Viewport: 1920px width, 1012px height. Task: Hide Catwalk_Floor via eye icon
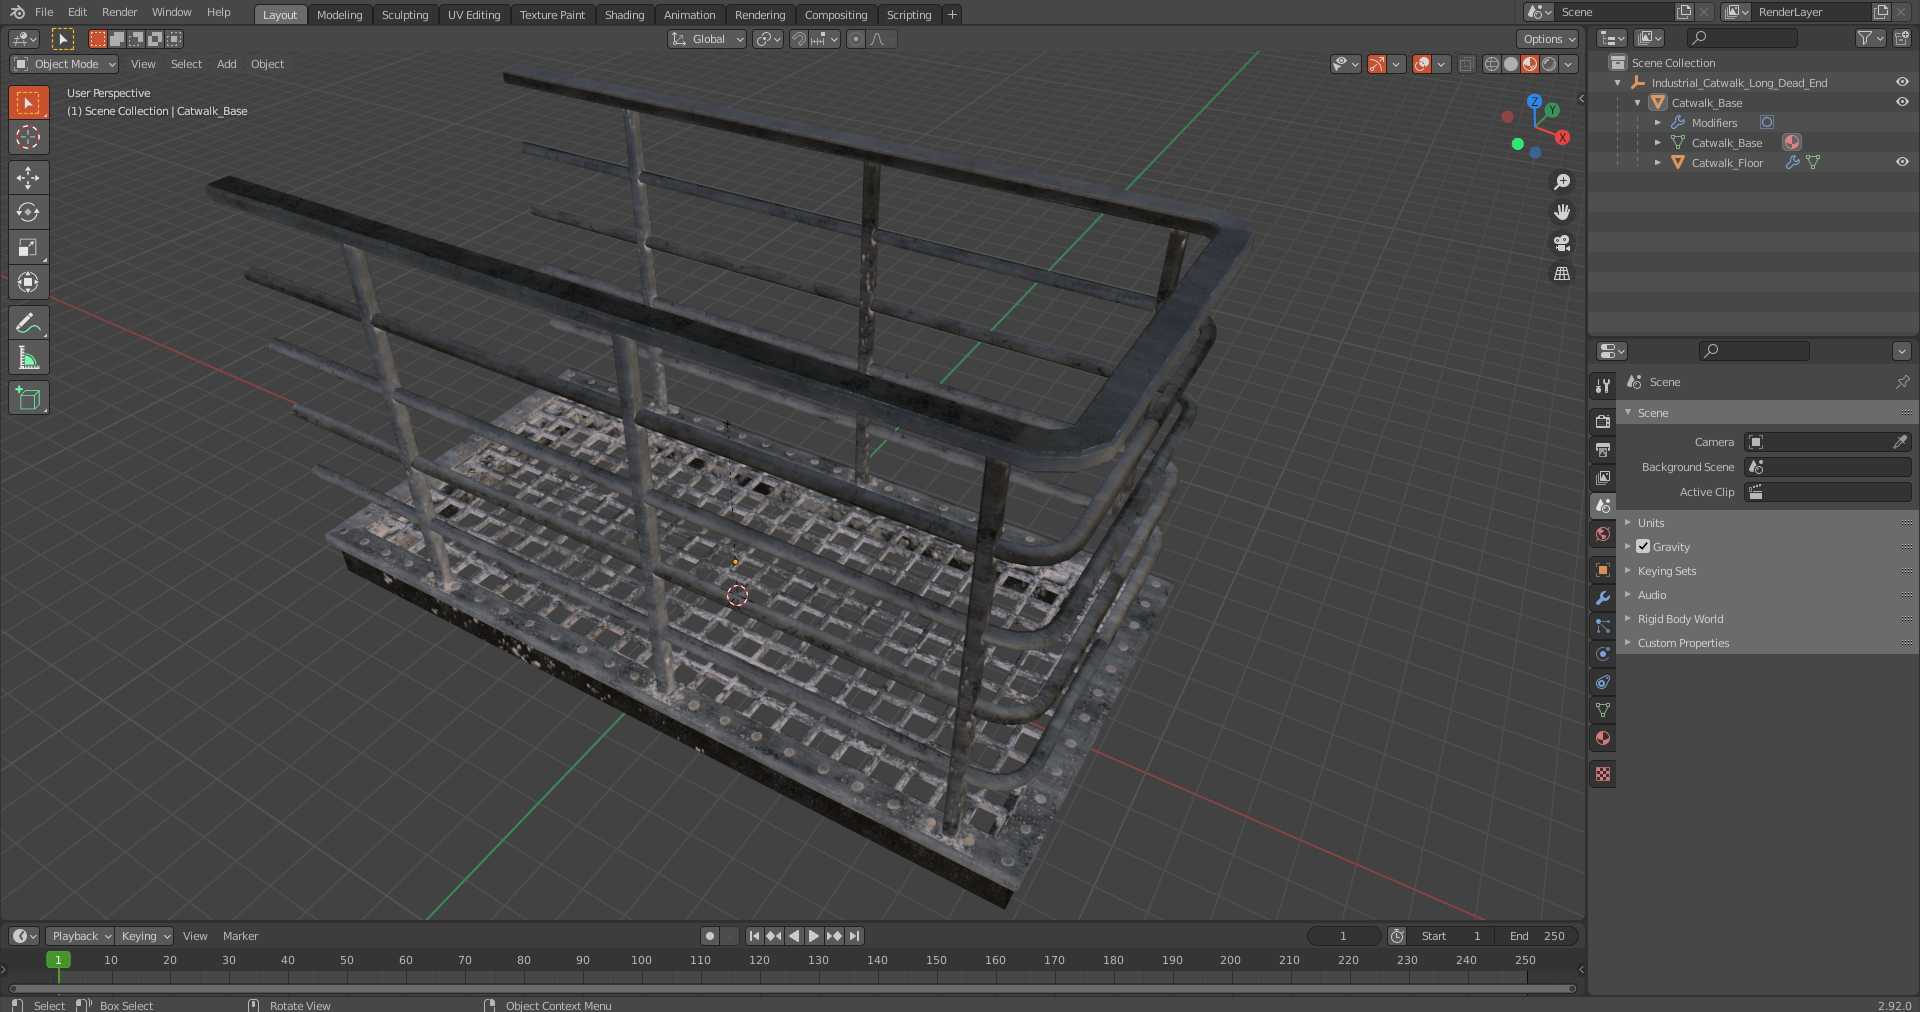coord(1902,162)
